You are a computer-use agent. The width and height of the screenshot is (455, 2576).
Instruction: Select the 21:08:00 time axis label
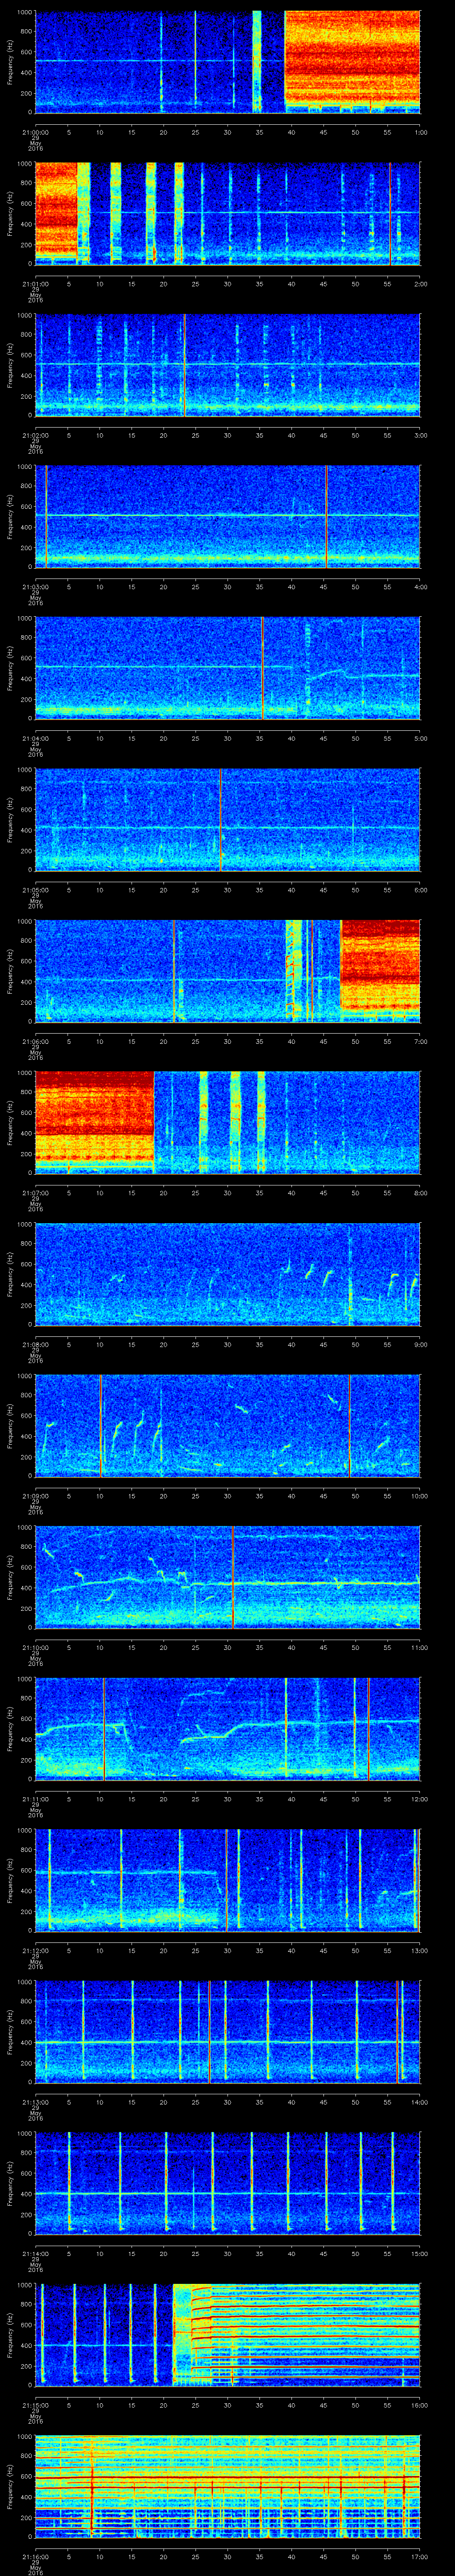(x=35, y=1344)
